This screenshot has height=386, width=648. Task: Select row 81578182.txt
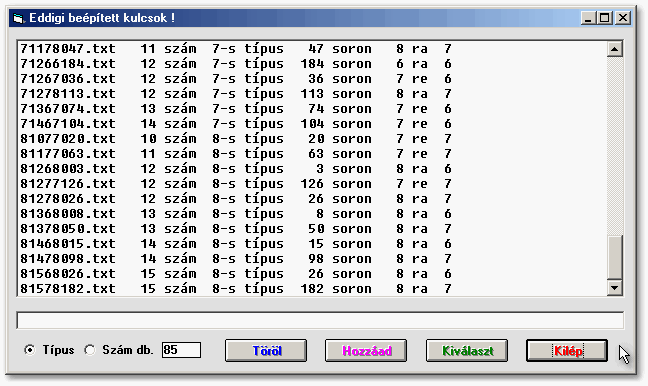point(312,288)
